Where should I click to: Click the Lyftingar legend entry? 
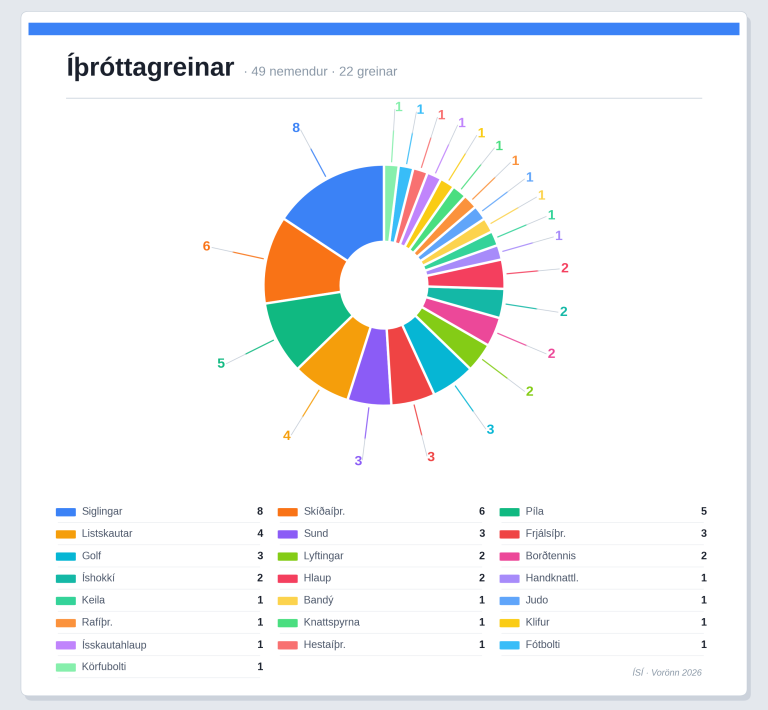point(323,556)
